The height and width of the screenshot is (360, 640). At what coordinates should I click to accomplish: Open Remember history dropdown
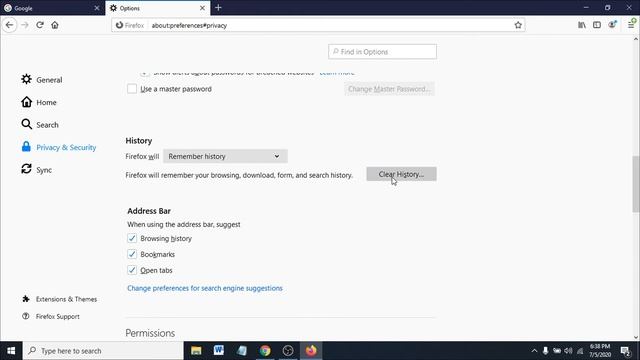tap(225, 156)
